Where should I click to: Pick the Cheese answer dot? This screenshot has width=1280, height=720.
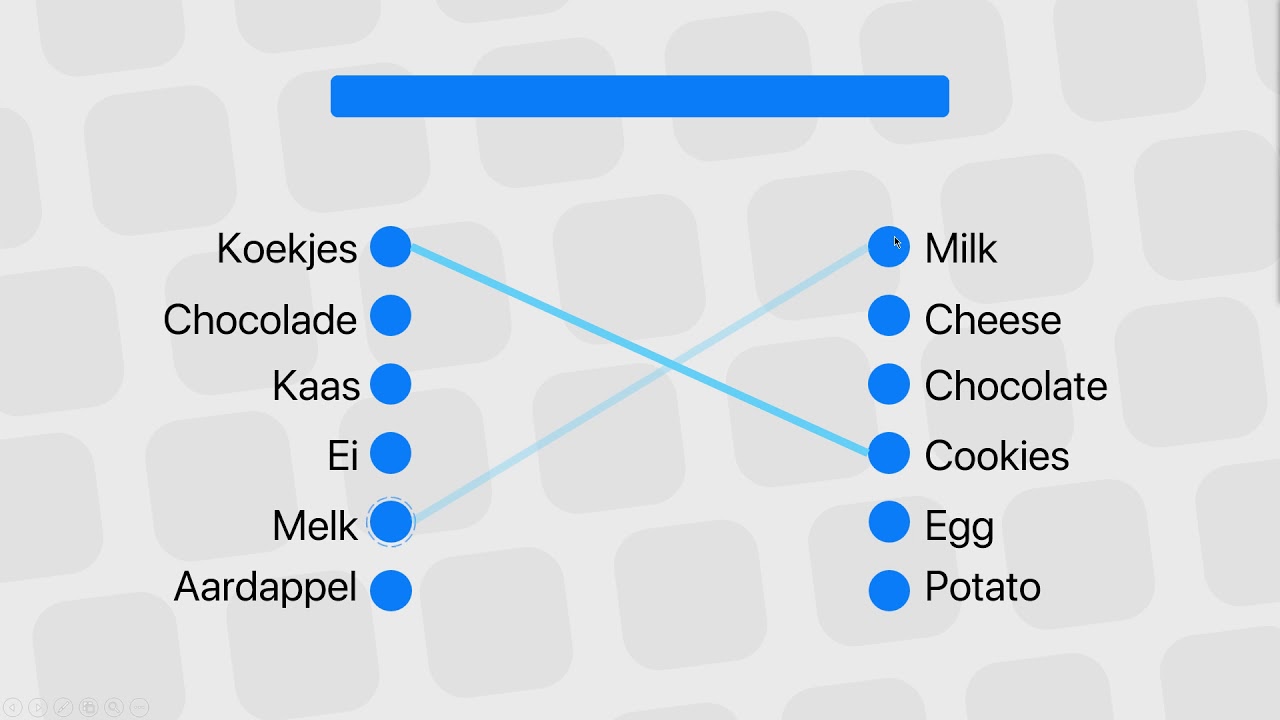(889, 316)
